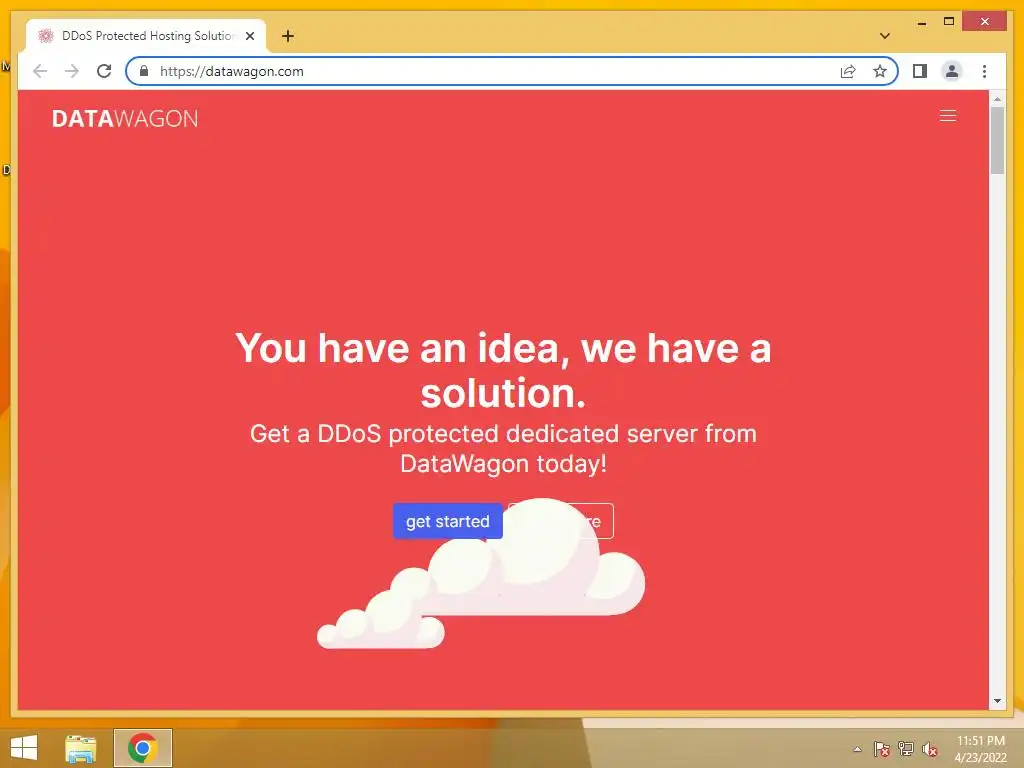This screenshot has height=768, width=1024.
Task: Open the Action Center flag icon
Action: [x=882, y=749]
